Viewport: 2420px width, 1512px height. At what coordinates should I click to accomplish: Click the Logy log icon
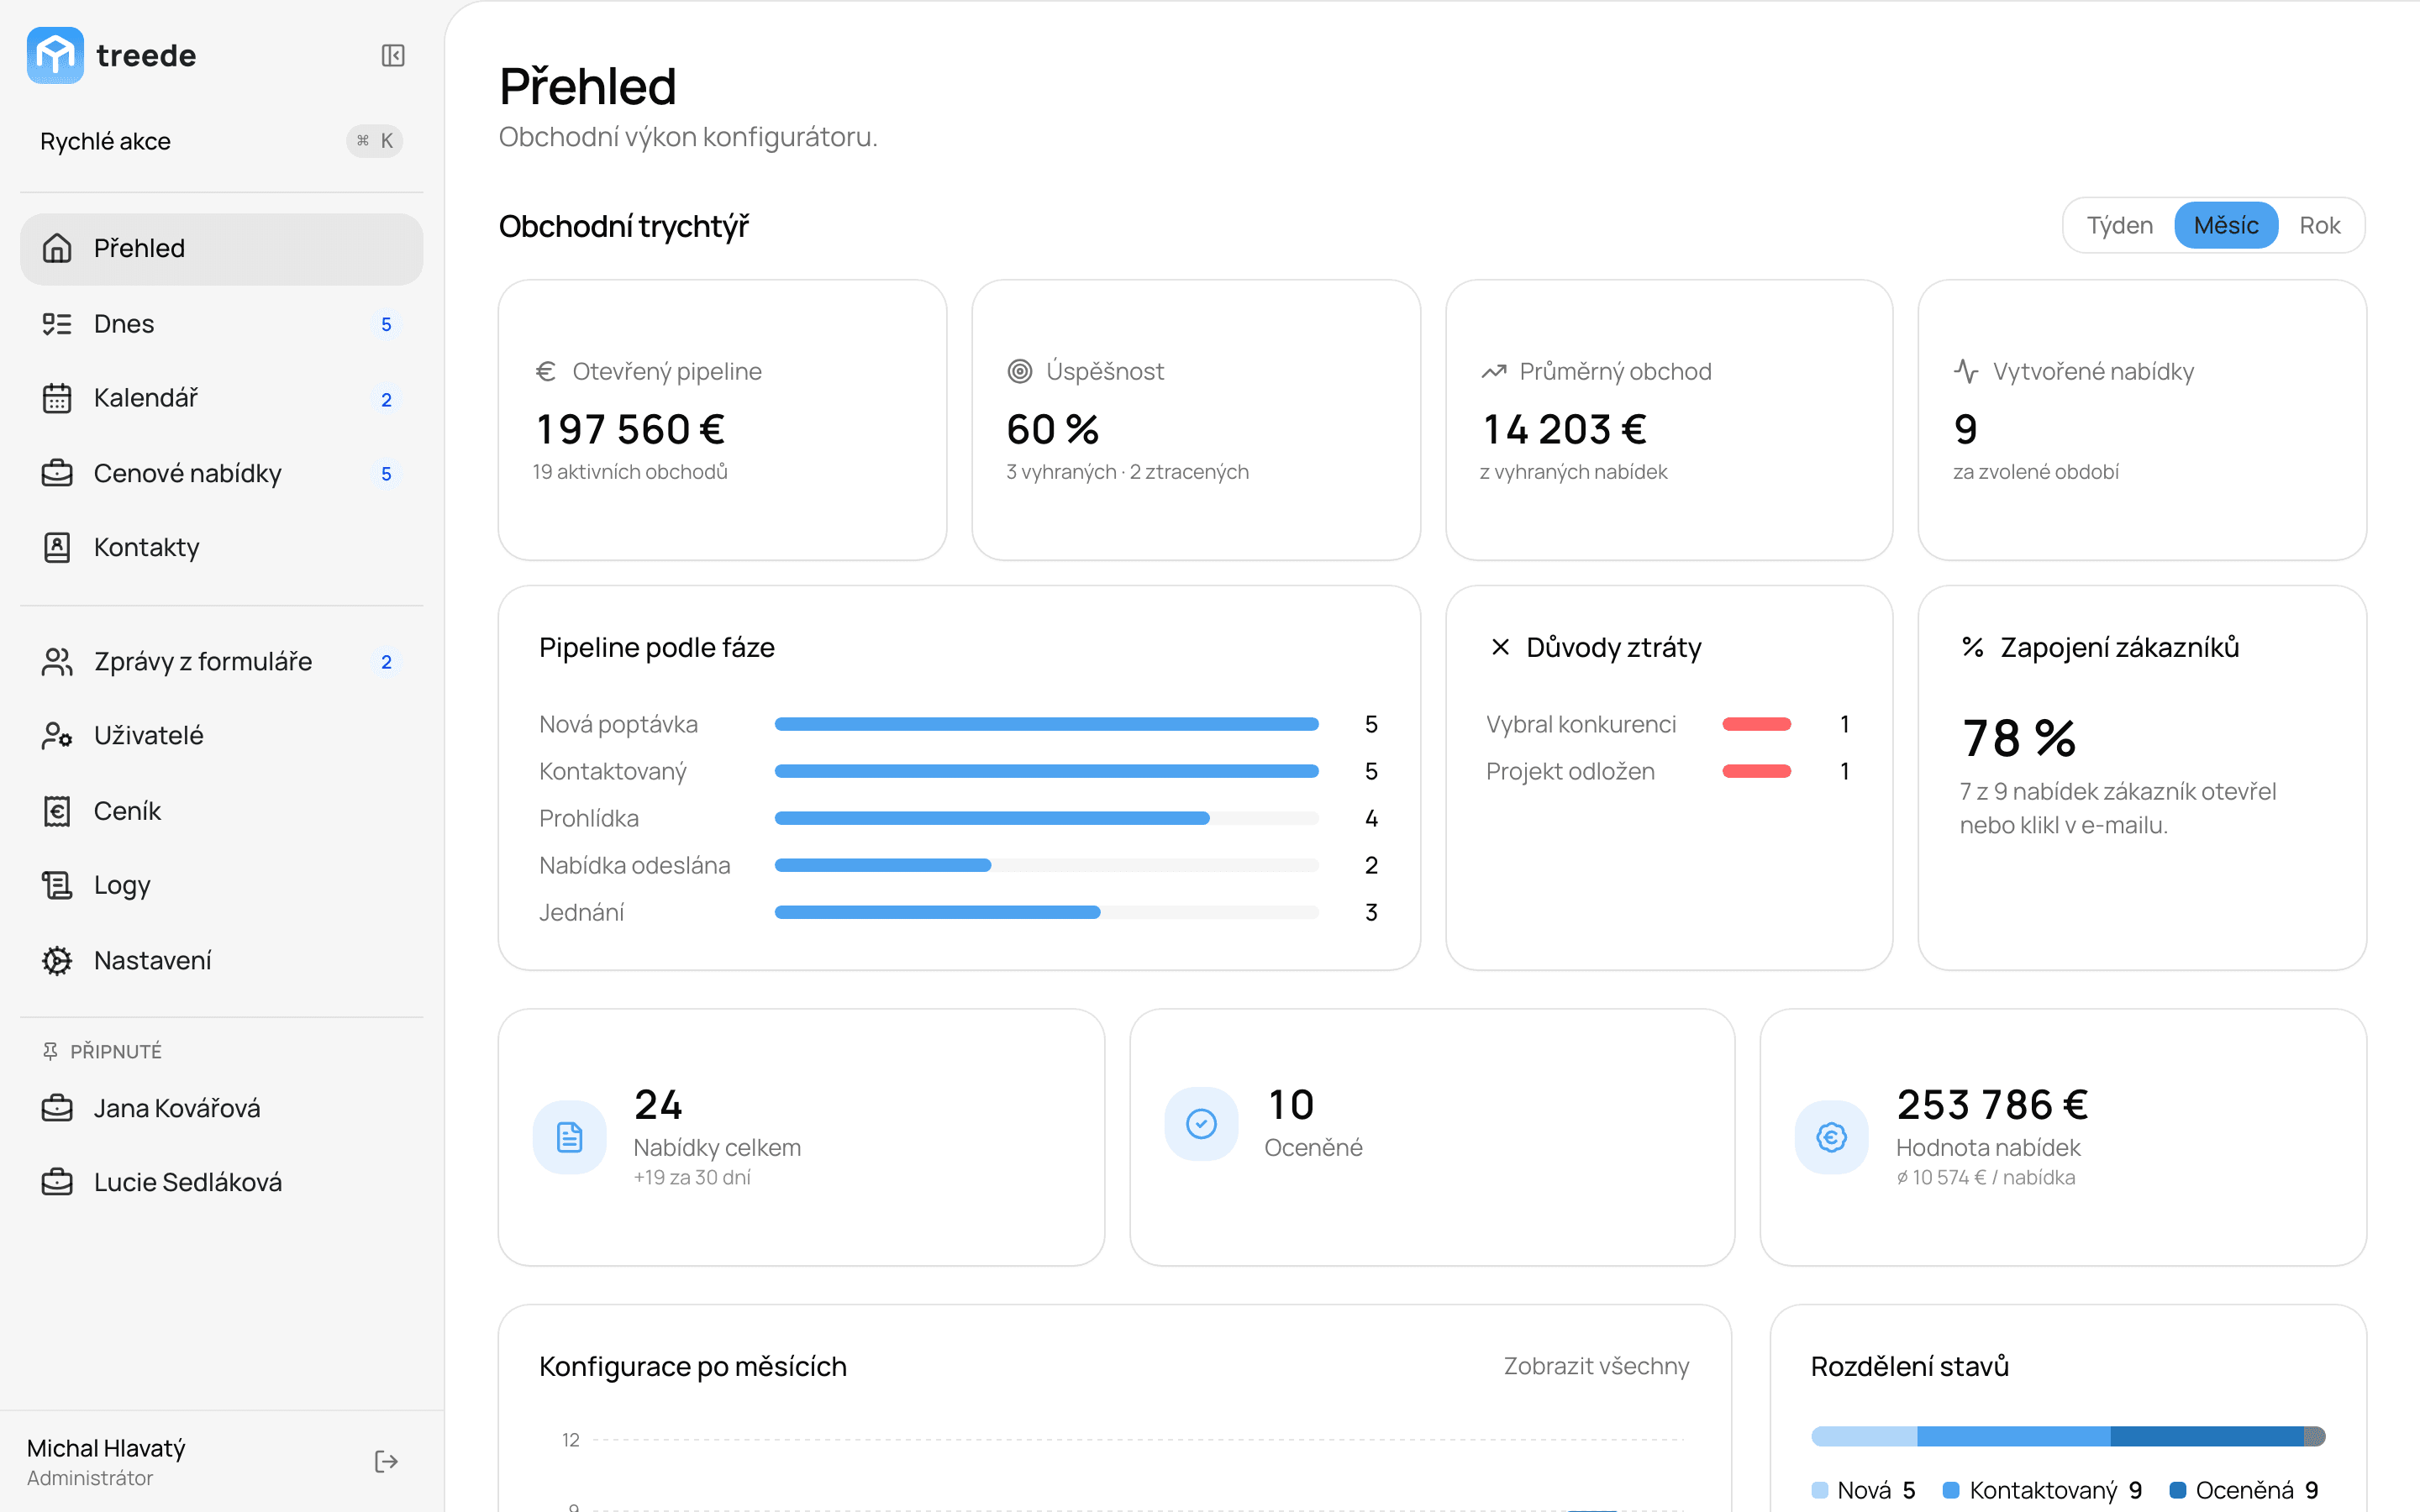tap(57, 885)
